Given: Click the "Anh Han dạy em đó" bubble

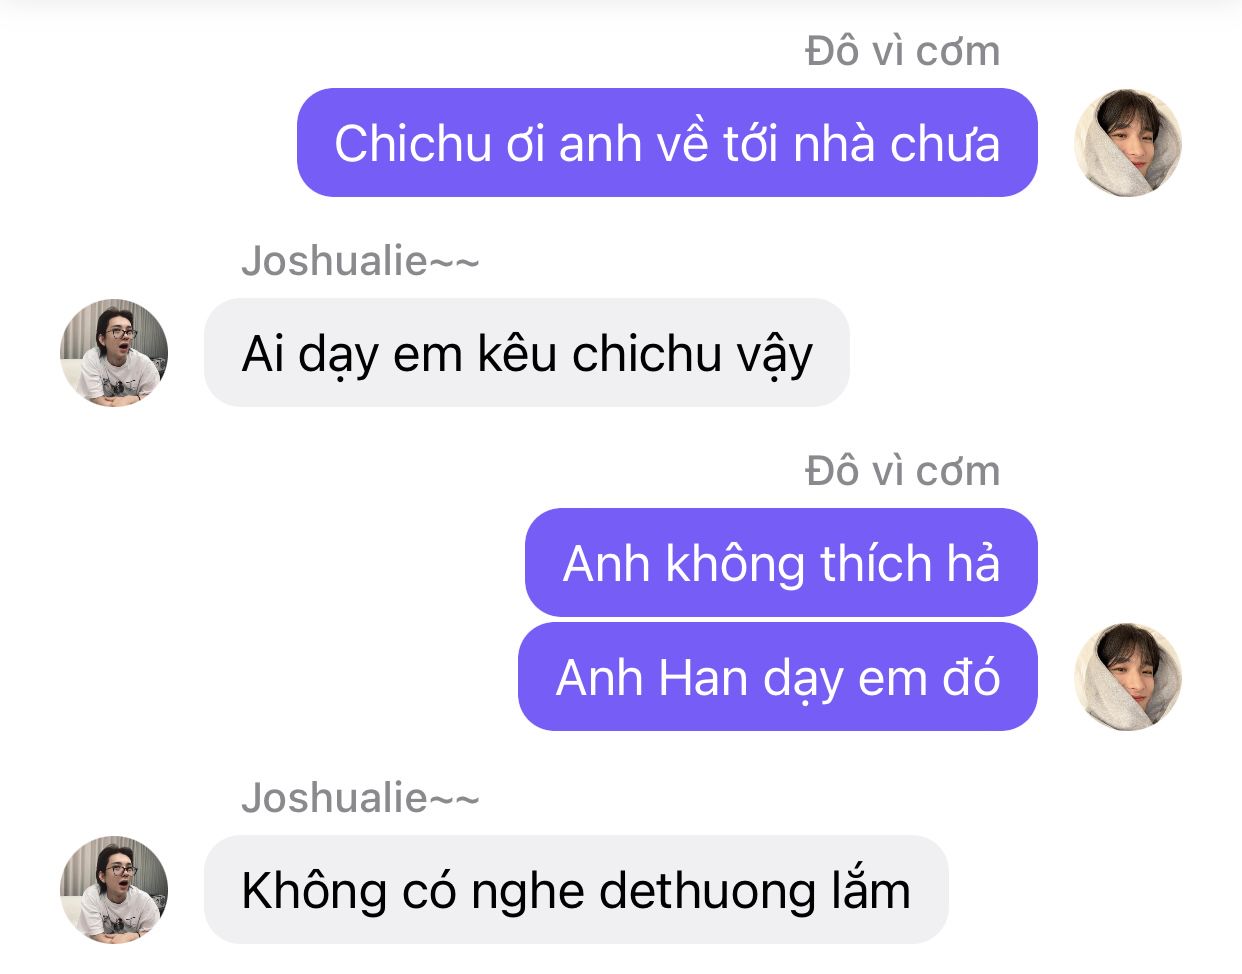Looking at the screenshot, I should 778,676.
